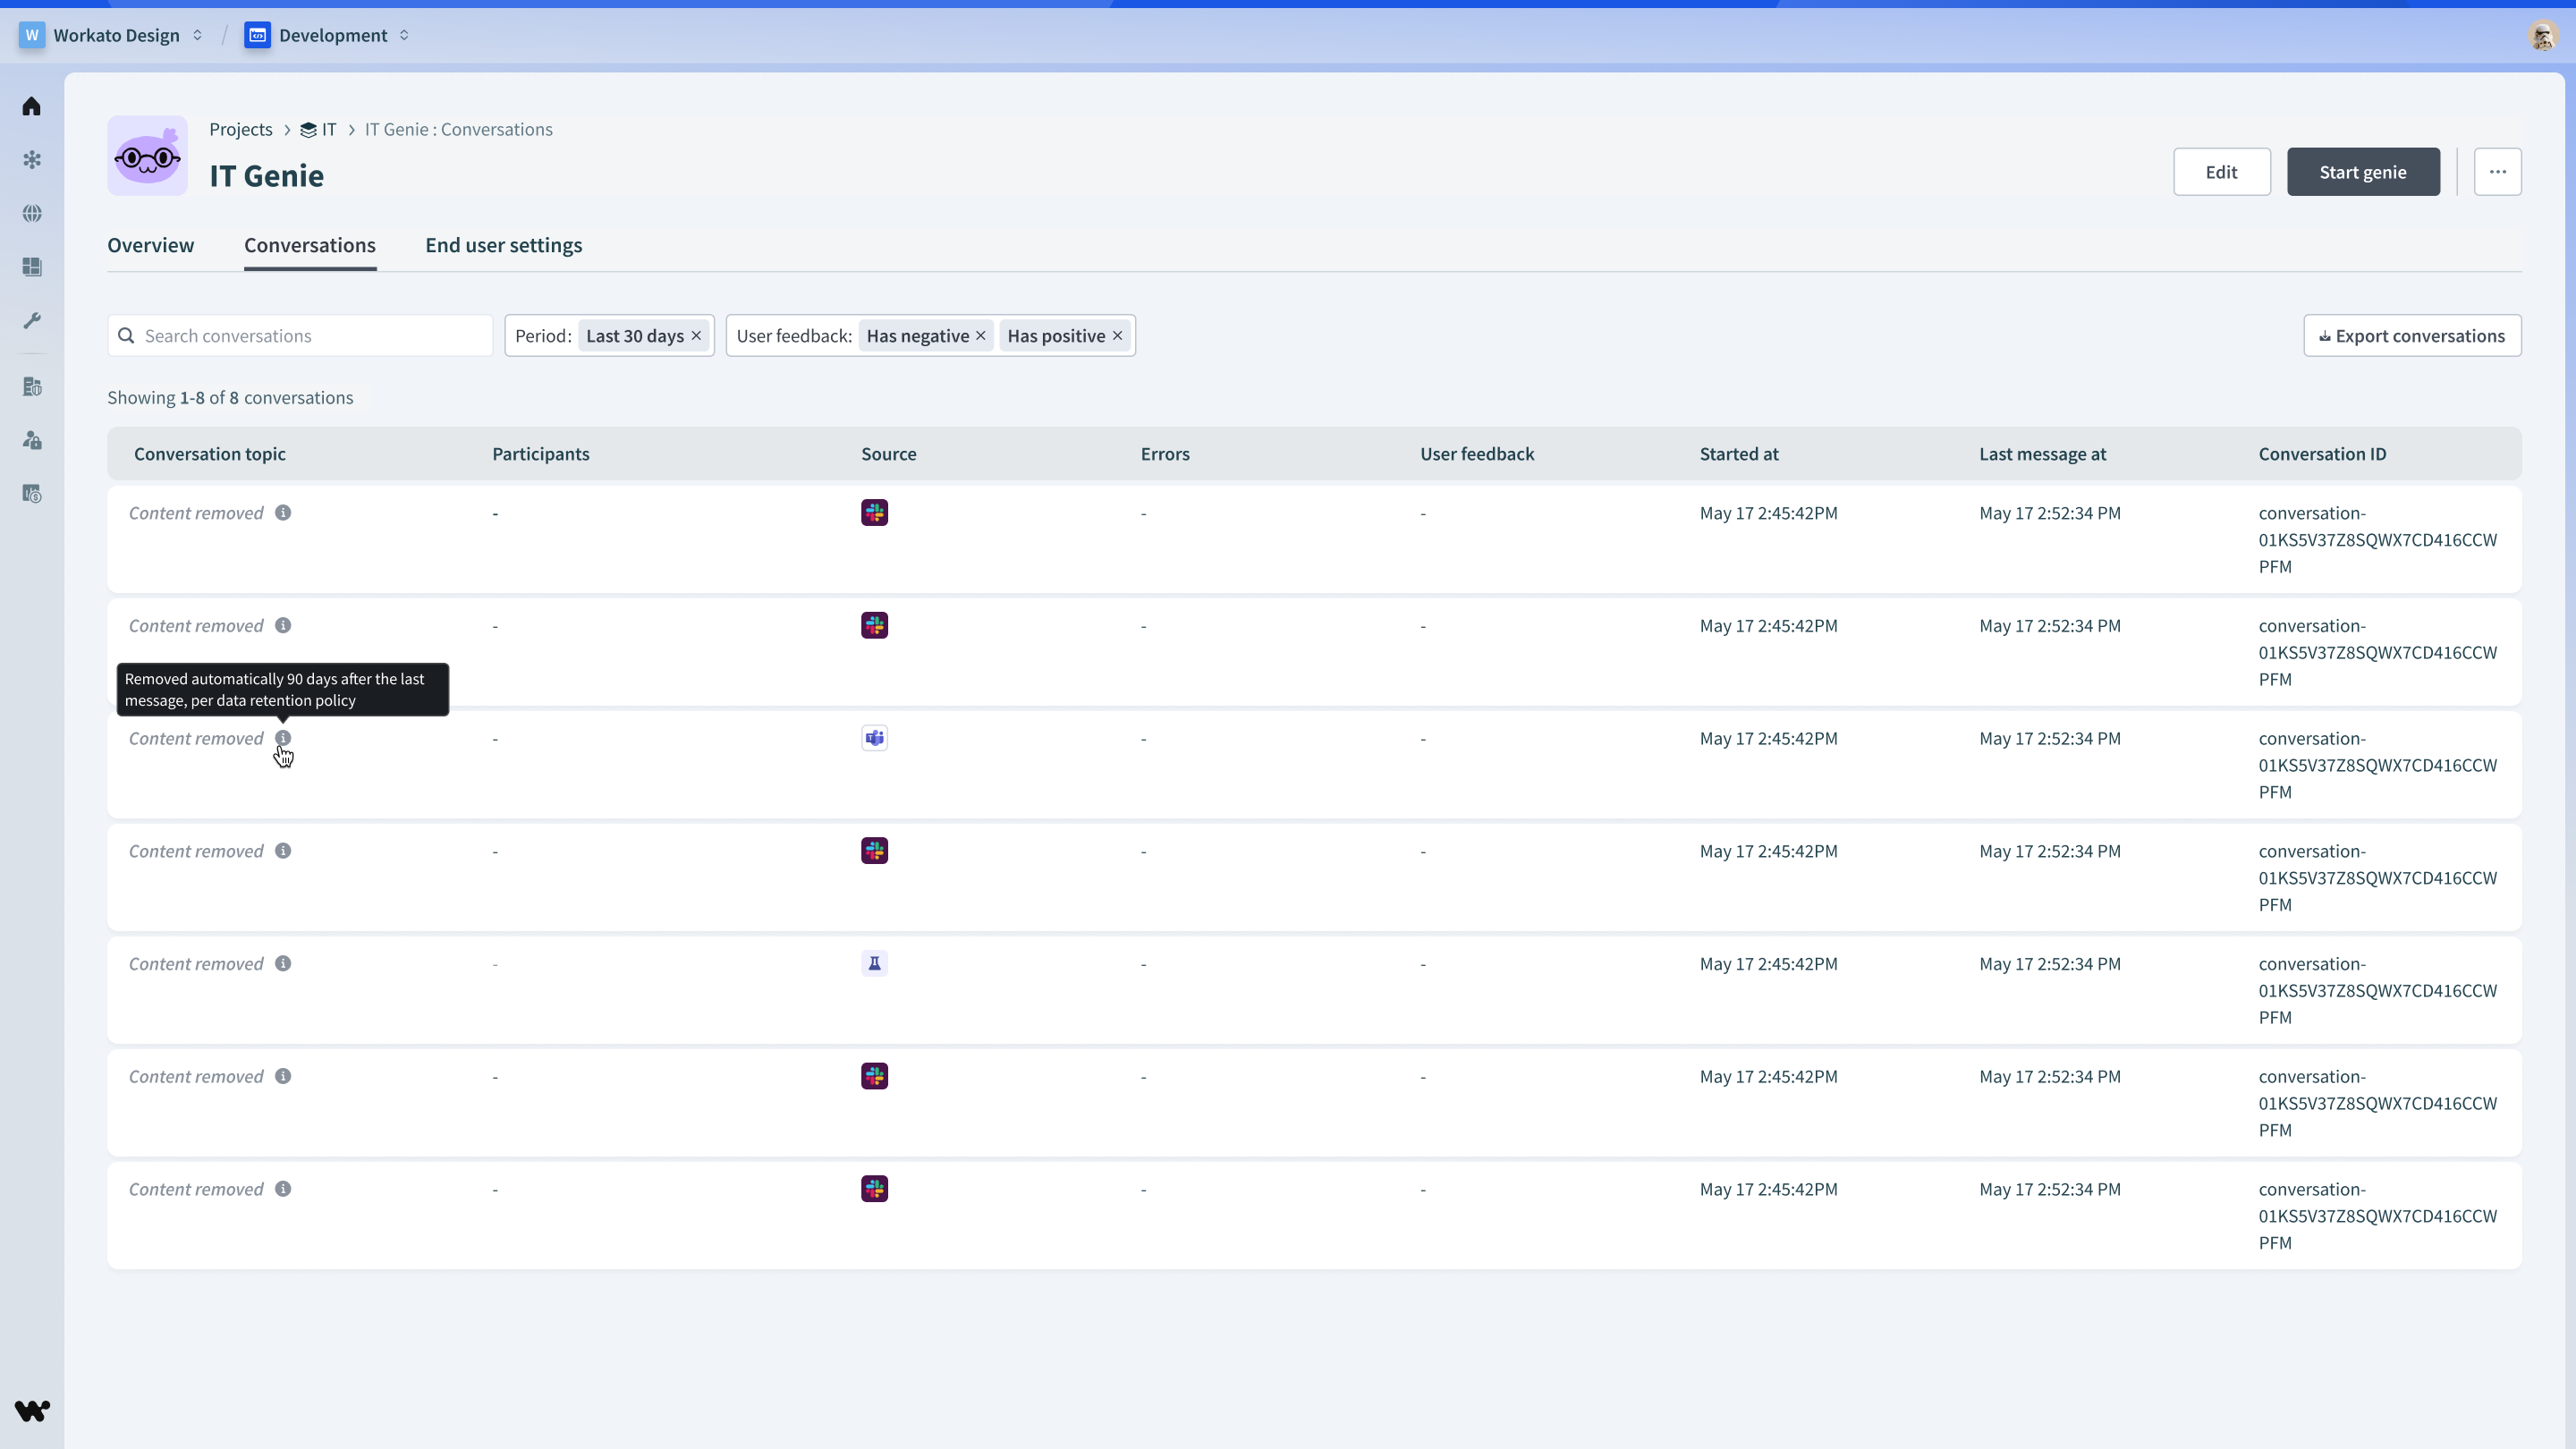Click the info icon in the Teams row
The height and width of the screenshot is (1449, 2576).
(x=283, y=738)
